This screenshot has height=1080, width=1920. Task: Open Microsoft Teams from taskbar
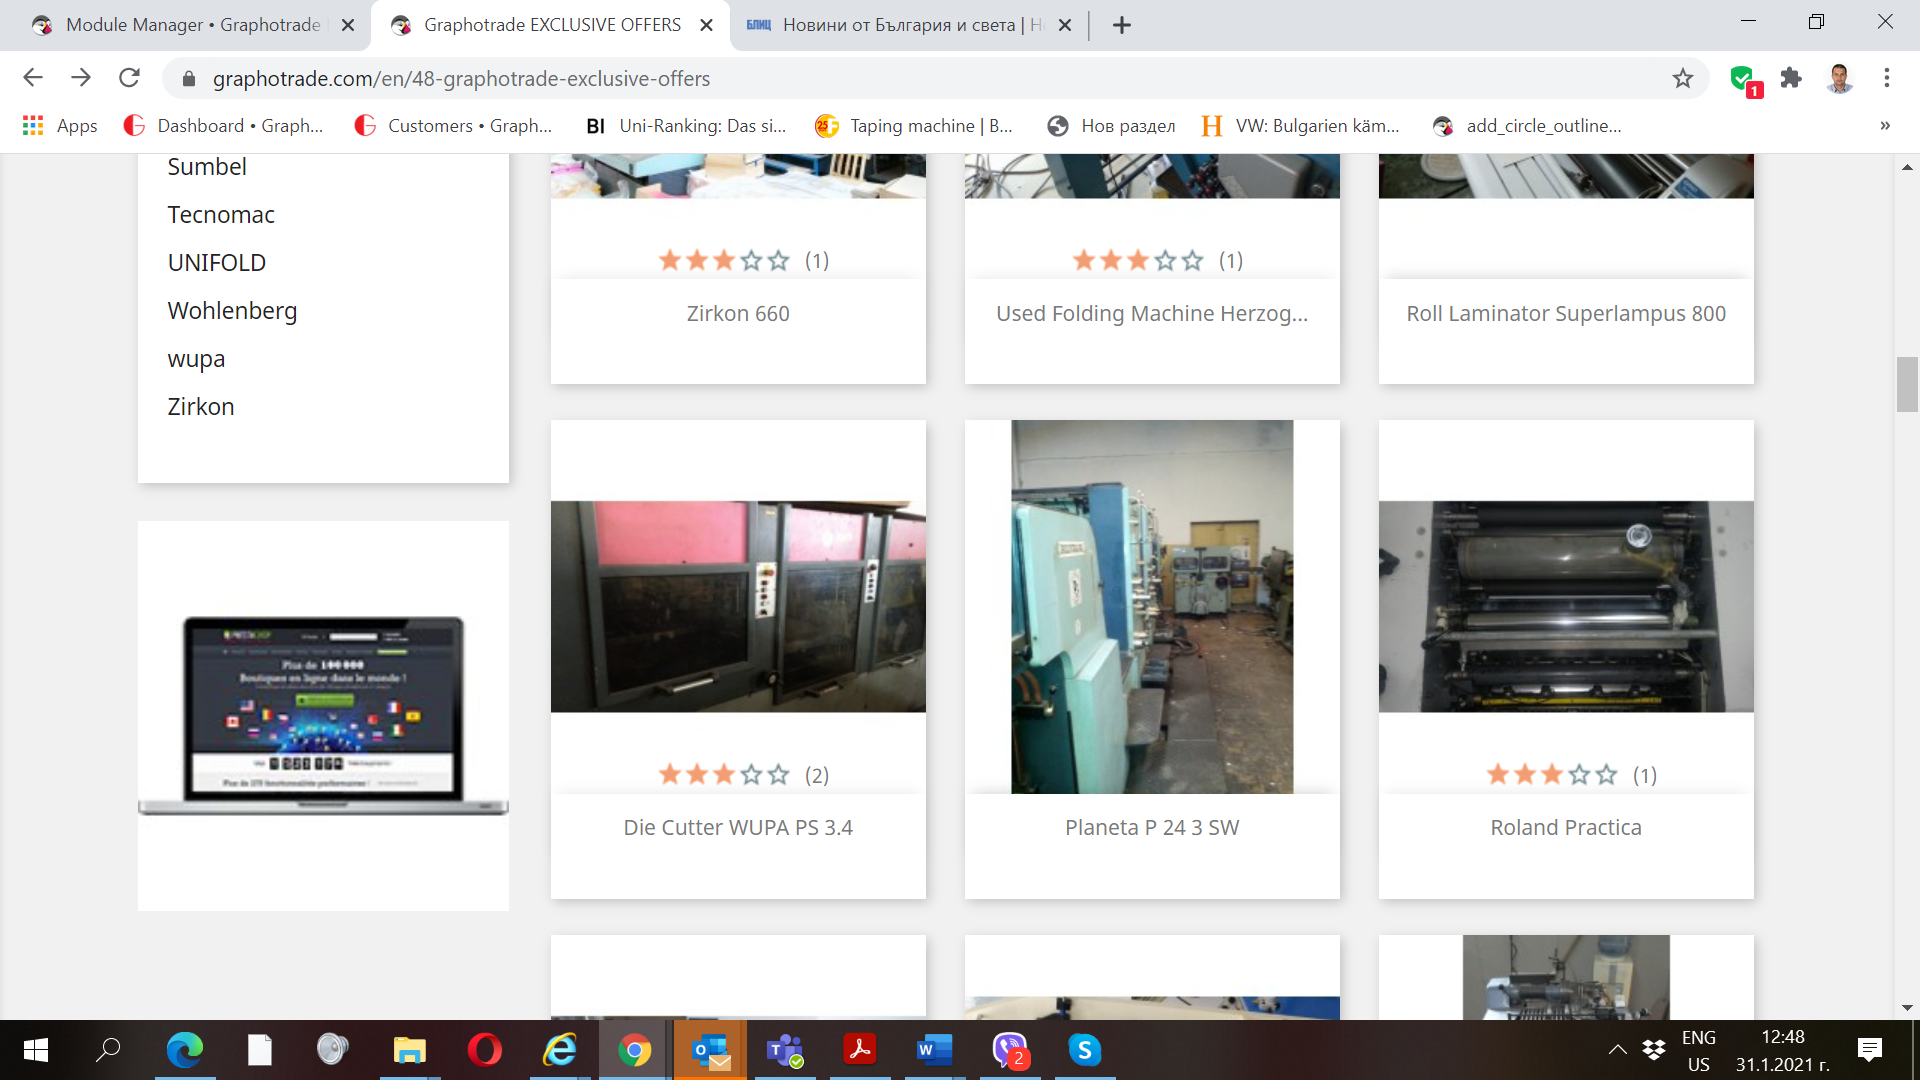pyautogui.click(x=785, y=1050)
